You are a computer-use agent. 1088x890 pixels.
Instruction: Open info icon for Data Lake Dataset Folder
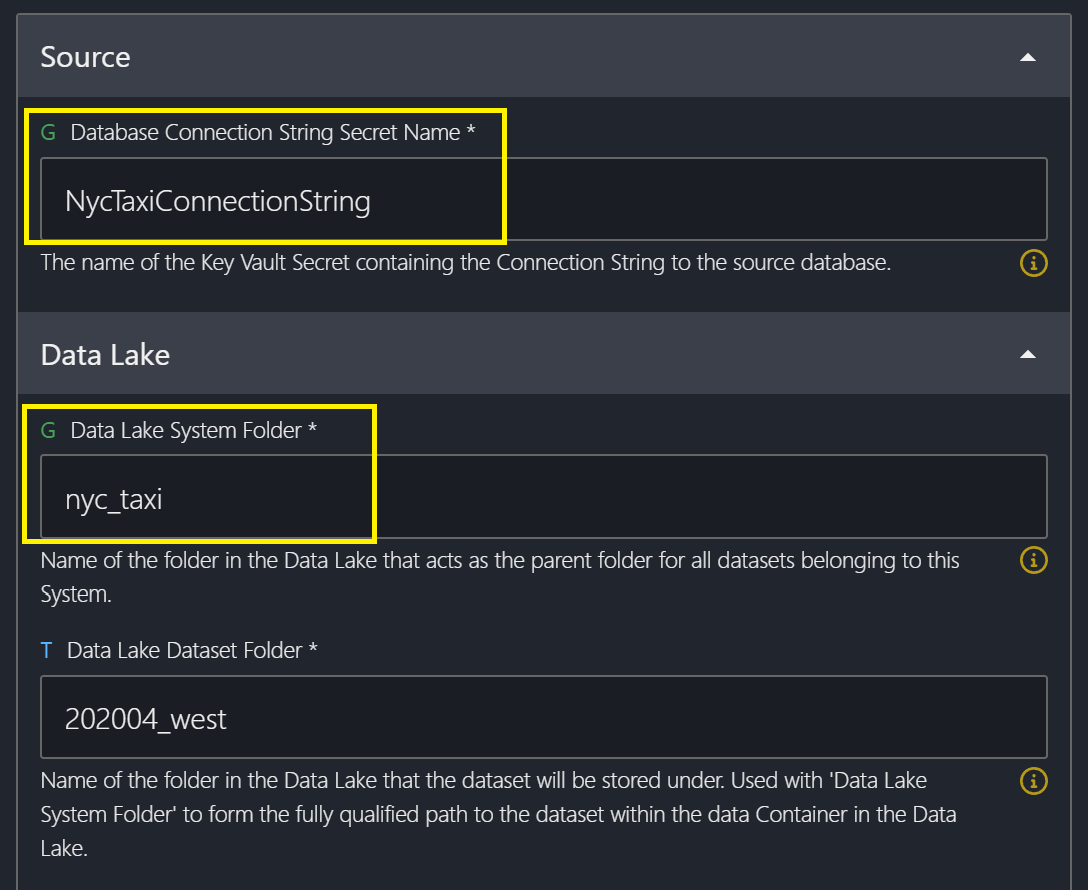tap(1033, 780)
